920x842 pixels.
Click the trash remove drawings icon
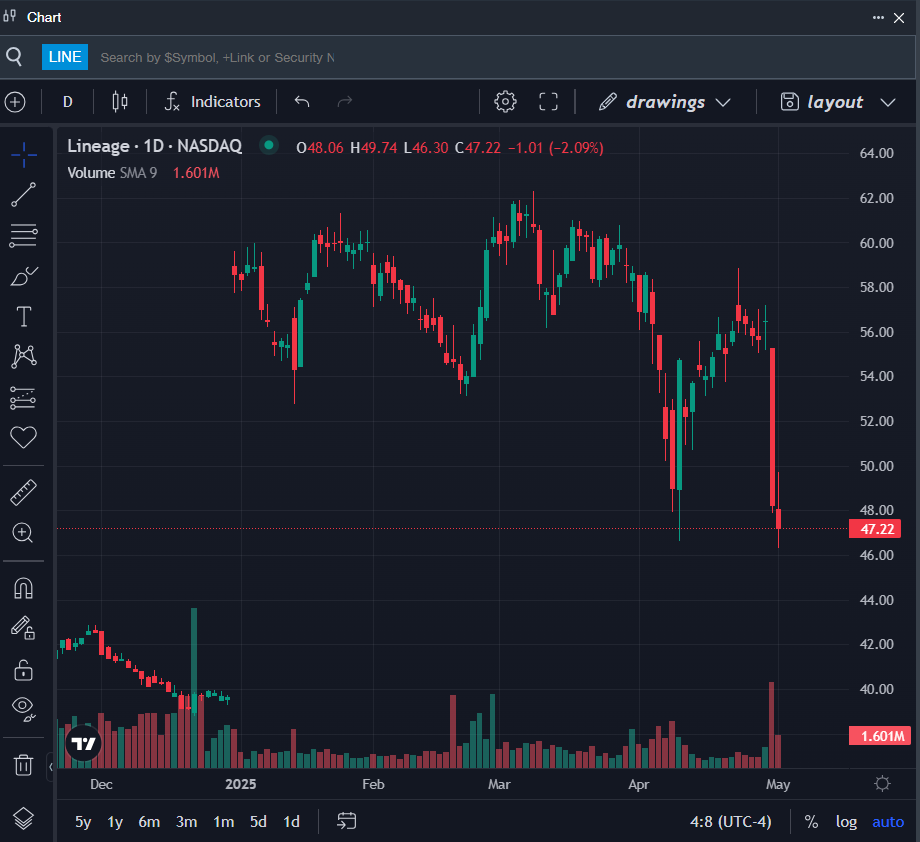(x=23, y=765)
